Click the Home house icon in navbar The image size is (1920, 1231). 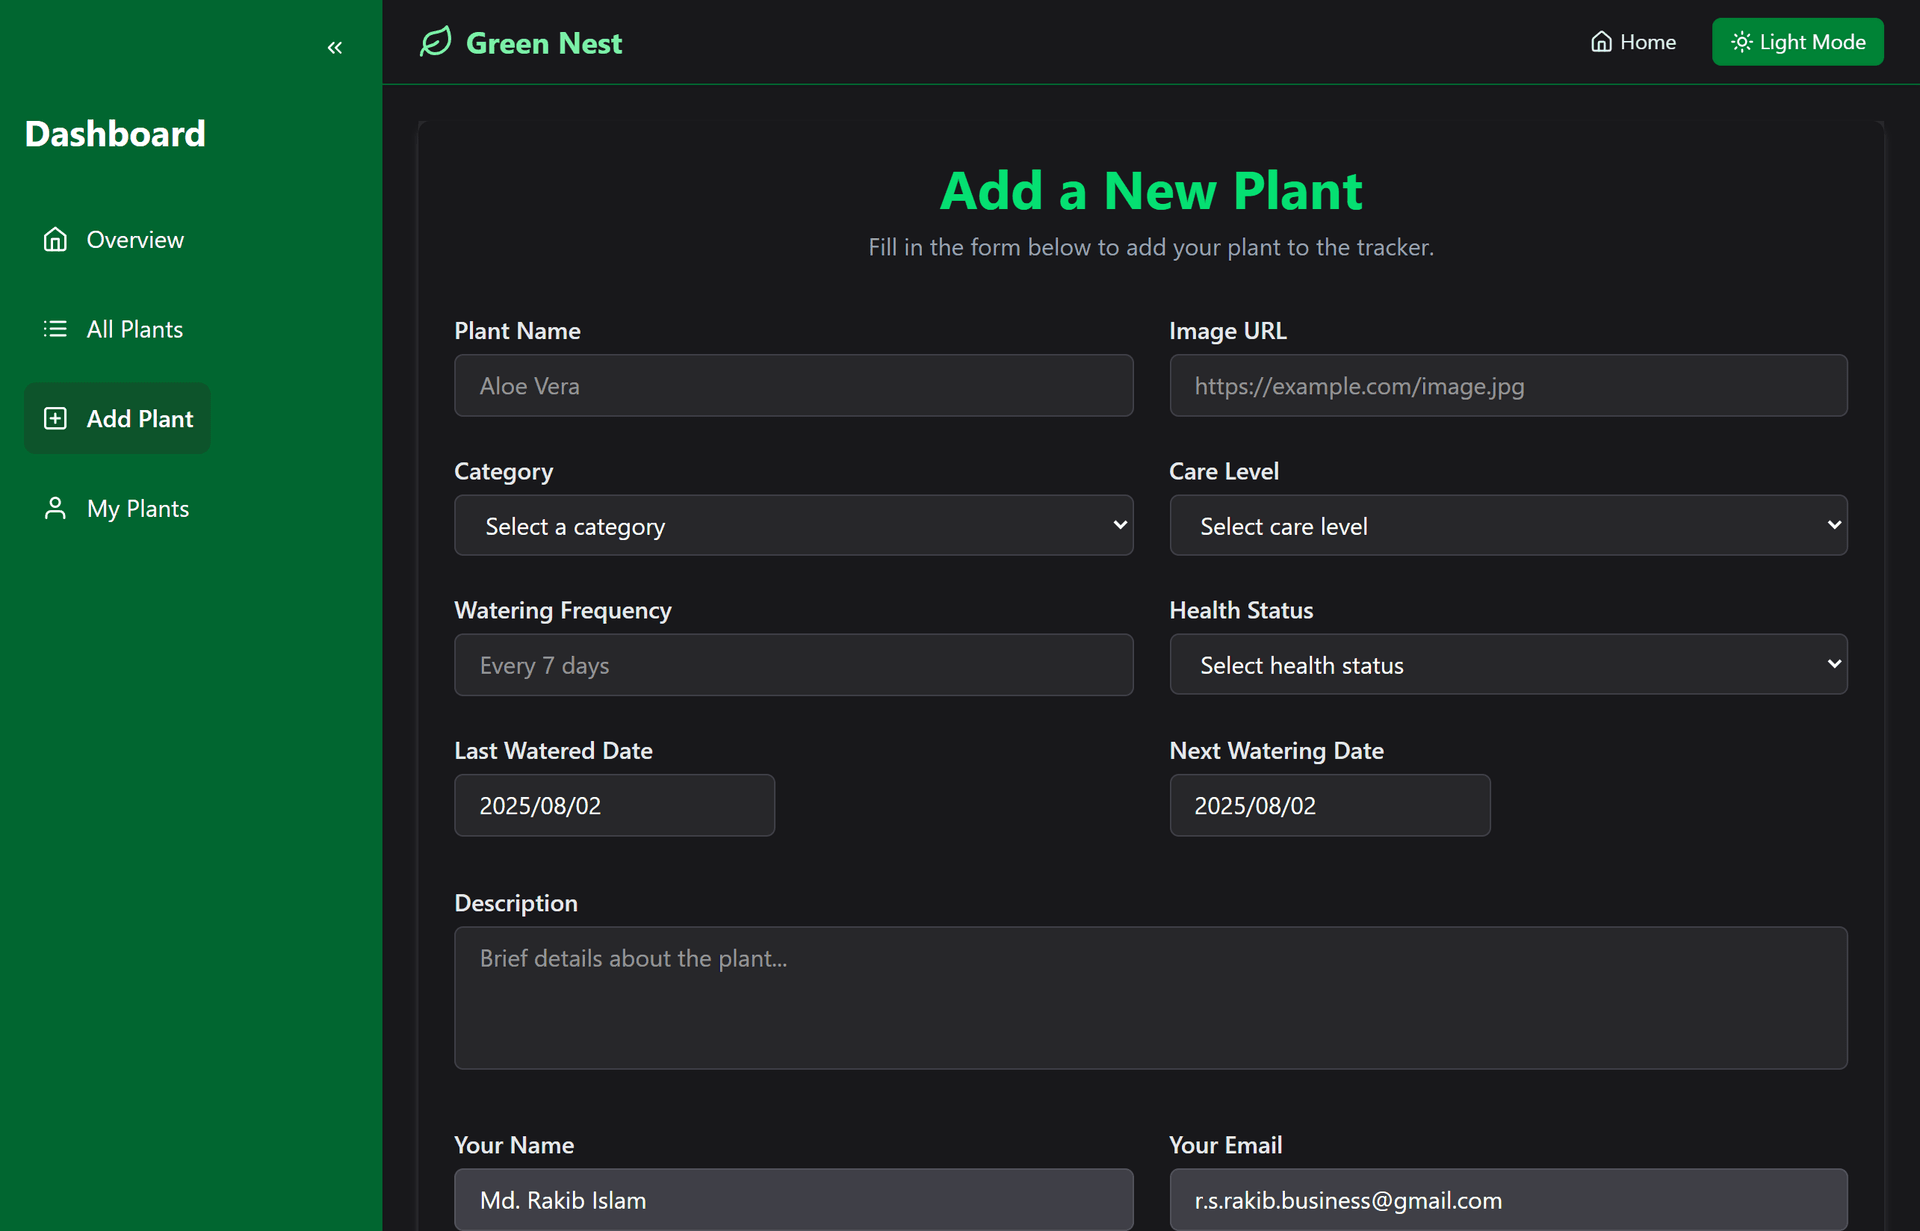click(1601, 41)
